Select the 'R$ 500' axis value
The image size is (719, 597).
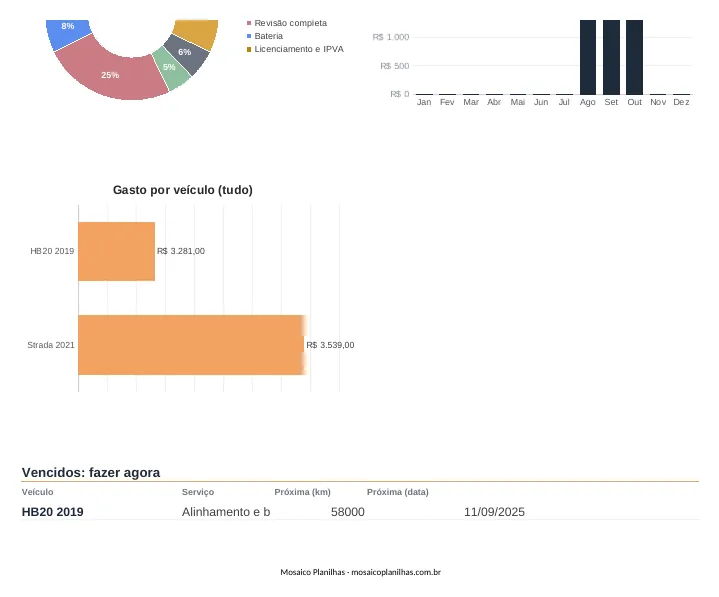coord(394,66)
